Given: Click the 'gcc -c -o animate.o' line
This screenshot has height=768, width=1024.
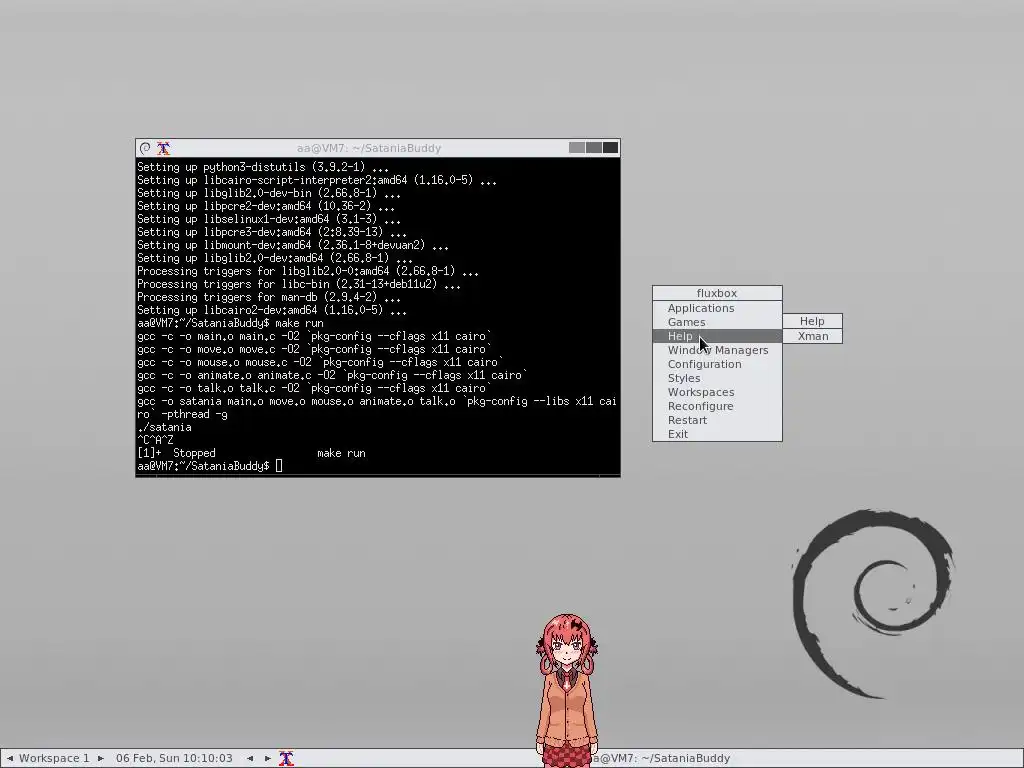Looking at the screenshot, I should 332,375.
